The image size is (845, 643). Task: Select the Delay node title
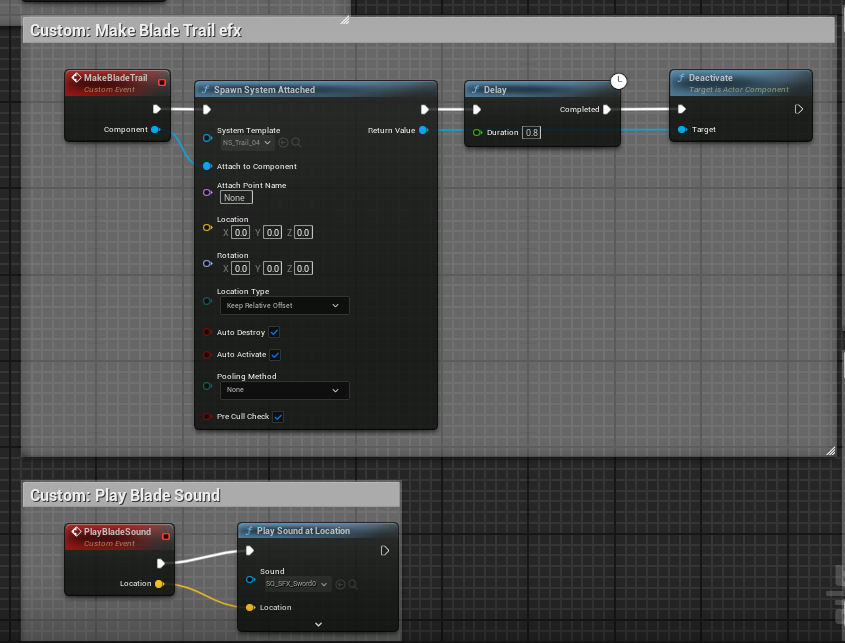495,89
